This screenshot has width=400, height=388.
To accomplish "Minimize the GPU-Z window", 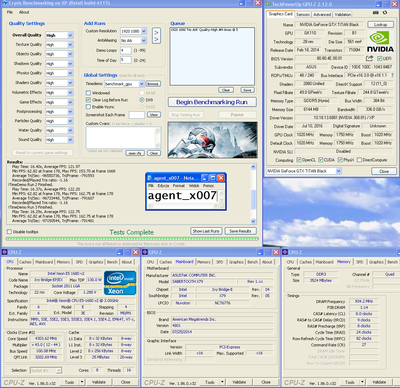I will point(378,4).
